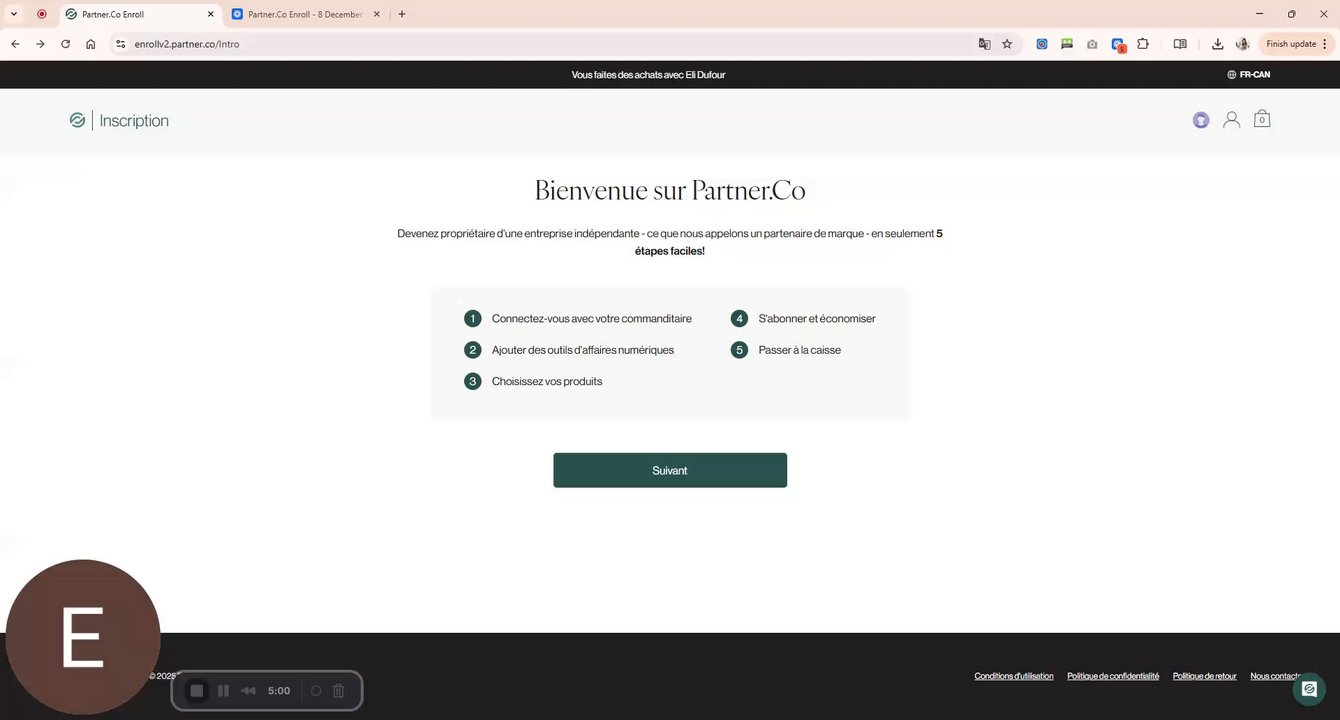Viewport: 1340px width, 720px height.
Task: Open the chat widget icon at bottom right
Action: tap(1309, 689)
